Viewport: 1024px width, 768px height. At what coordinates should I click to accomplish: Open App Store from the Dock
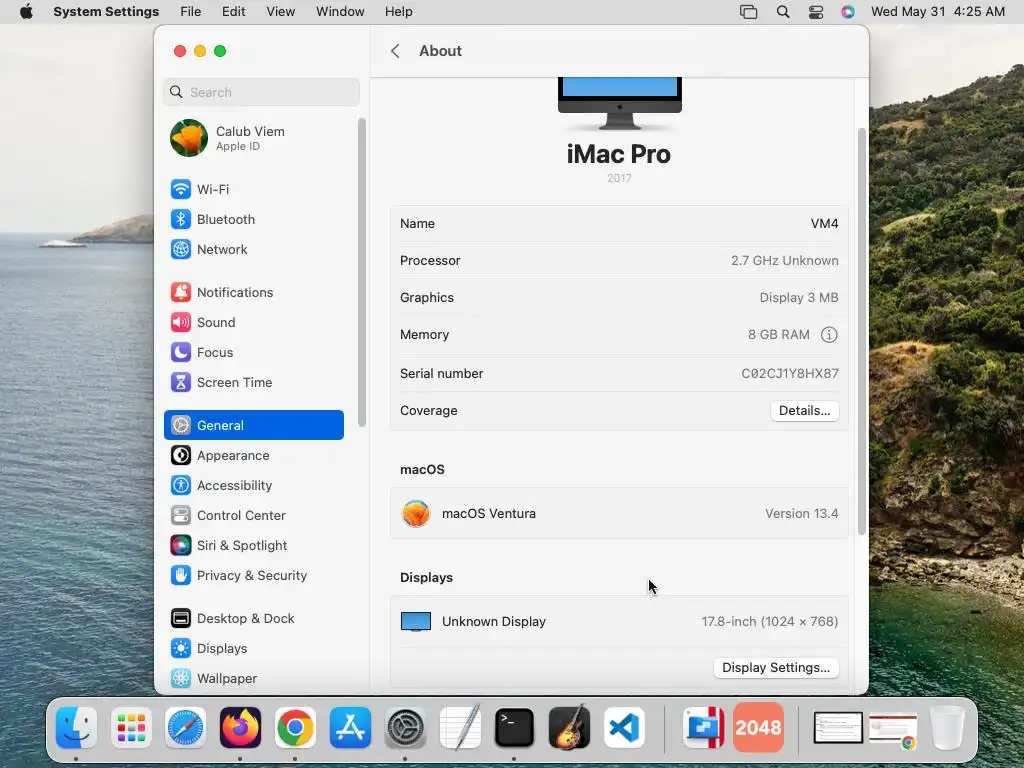(x=350, y=728)
